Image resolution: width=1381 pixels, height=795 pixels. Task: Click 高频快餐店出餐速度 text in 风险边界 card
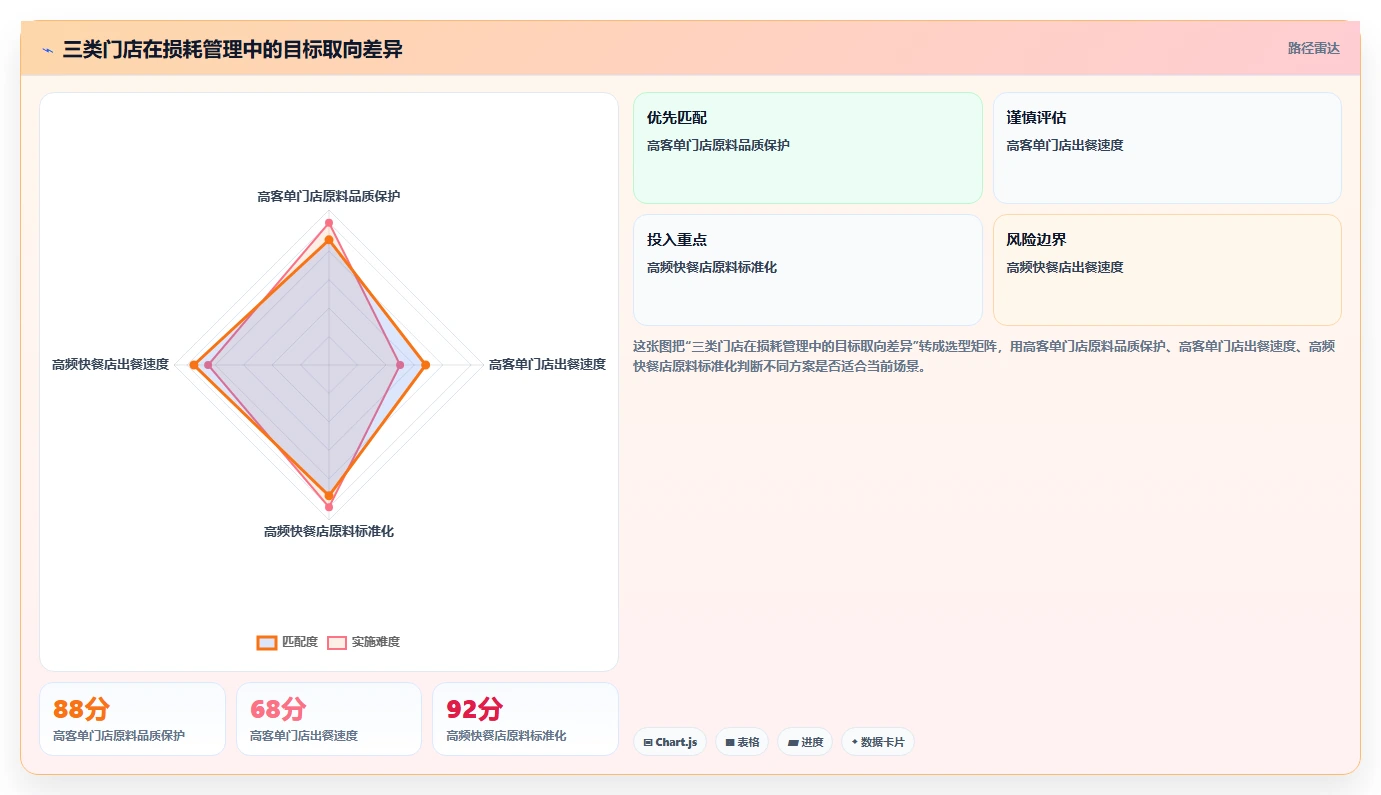[1065, 267]
